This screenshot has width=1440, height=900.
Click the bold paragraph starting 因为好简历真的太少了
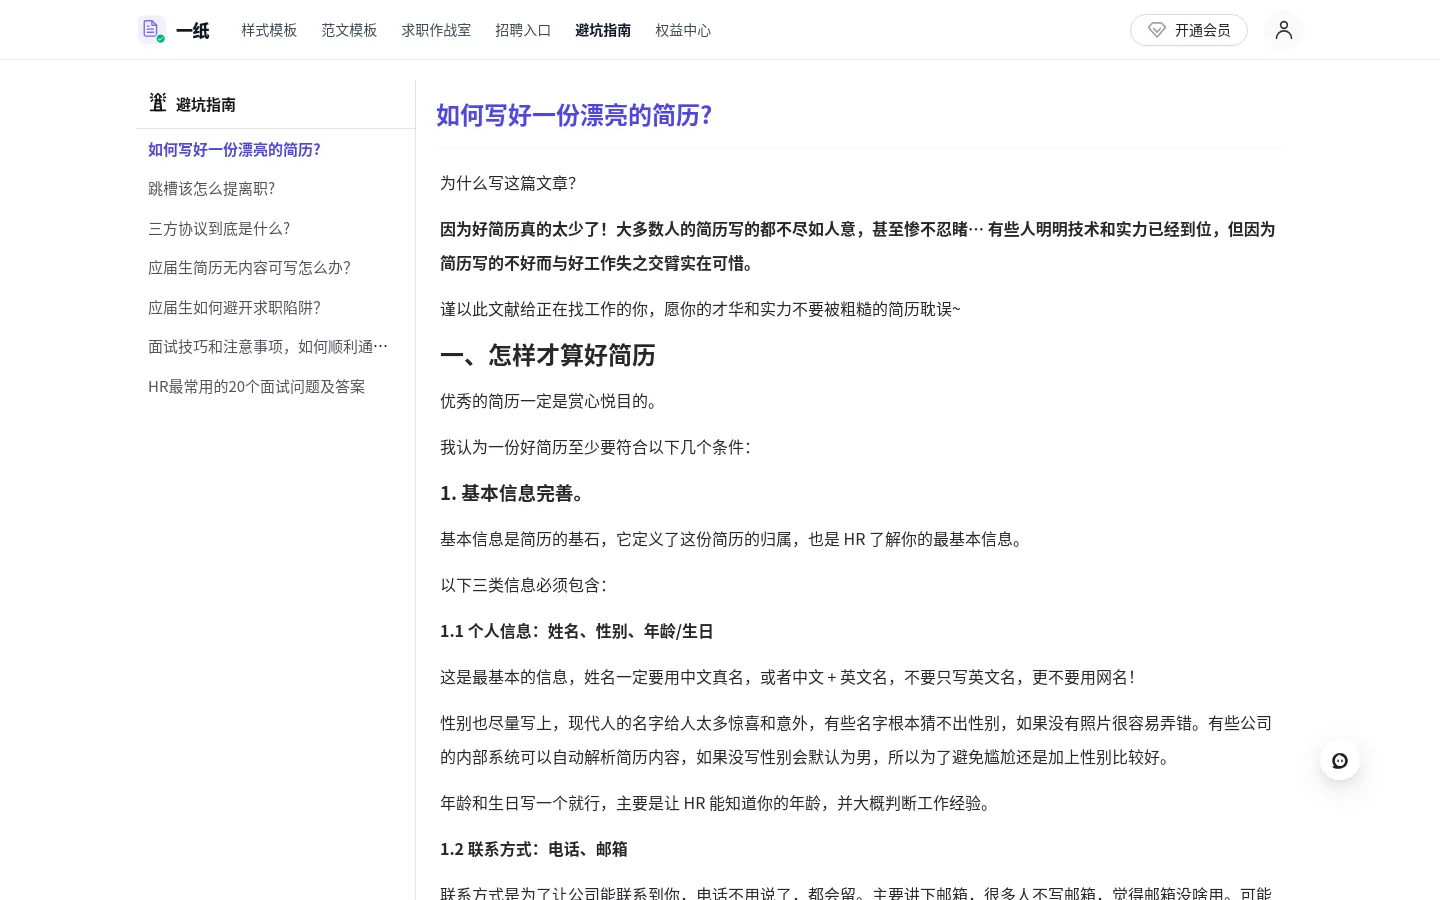tap(858, 246)
